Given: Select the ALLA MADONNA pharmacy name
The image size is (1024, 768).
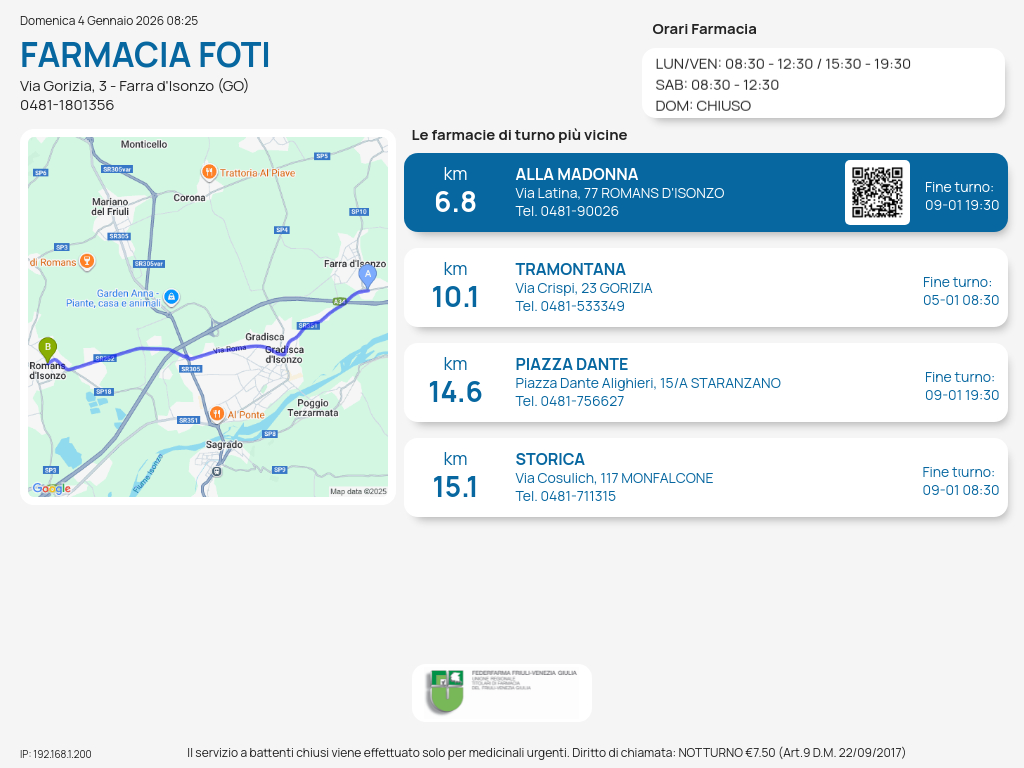Looking at the screenshot, I should pos(576,174).
